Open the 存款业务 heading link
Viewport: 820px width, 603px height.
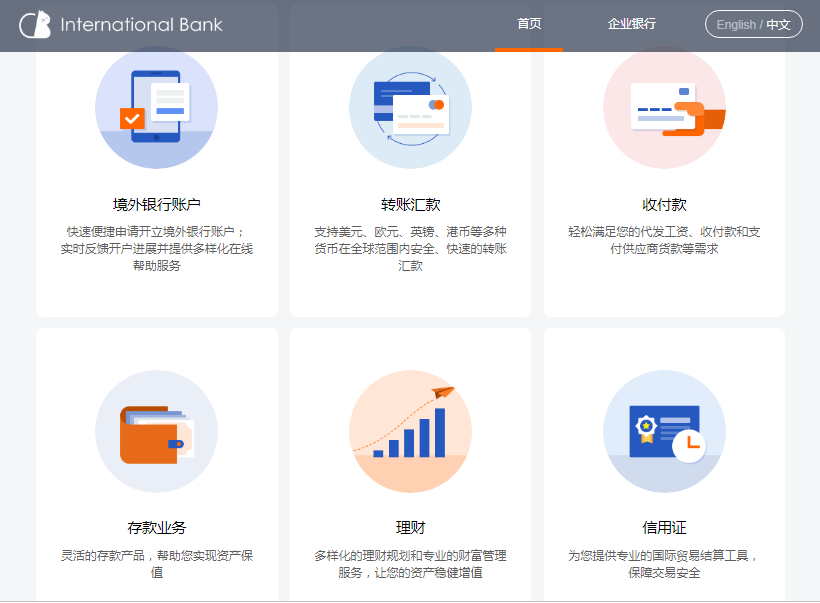click(x=156, y=528)
